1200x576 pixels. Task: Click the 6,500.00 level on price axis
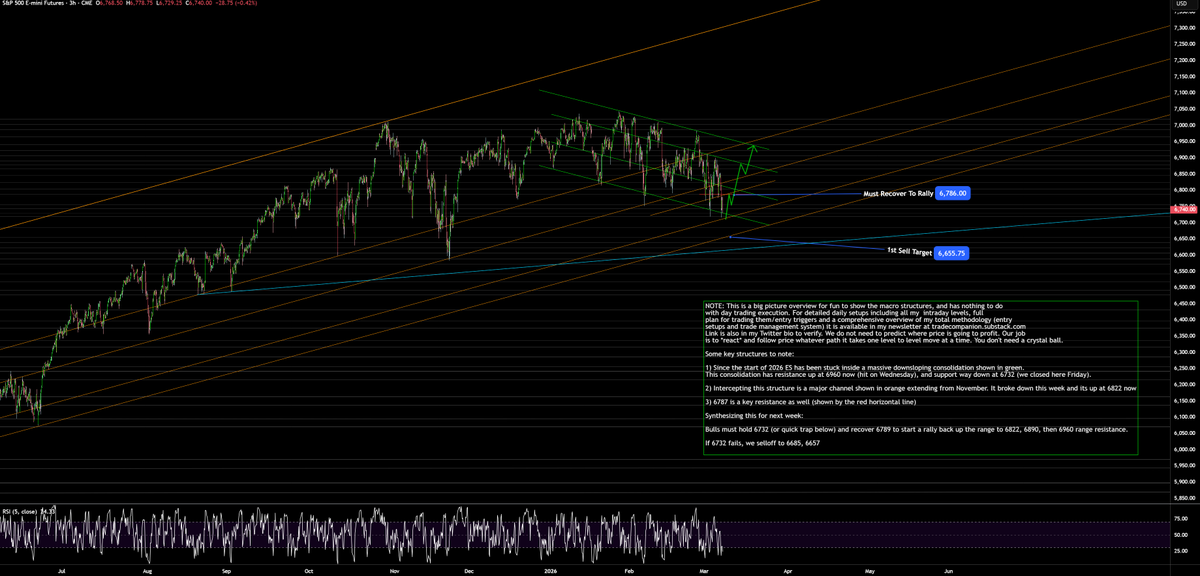[1183, 287]
